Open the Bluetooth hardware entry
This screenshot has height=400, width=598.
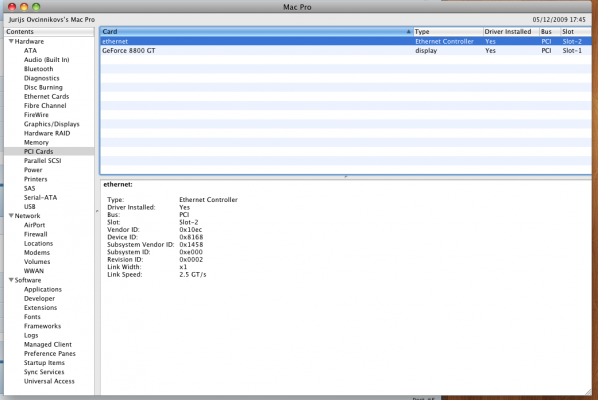[39, 69]
